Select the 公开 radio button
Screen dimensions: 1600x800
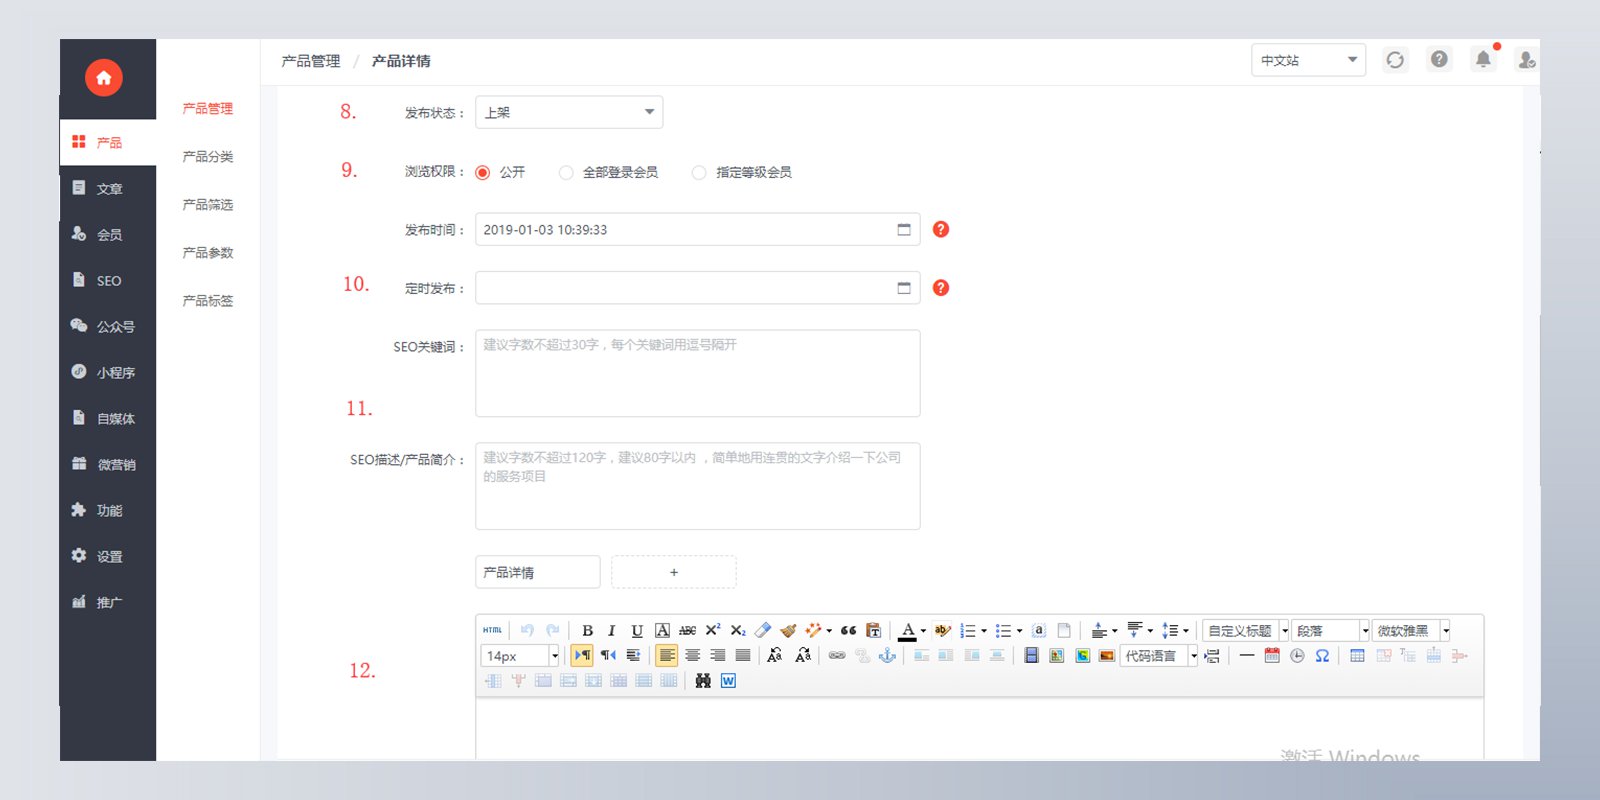[x=483, y=172]
